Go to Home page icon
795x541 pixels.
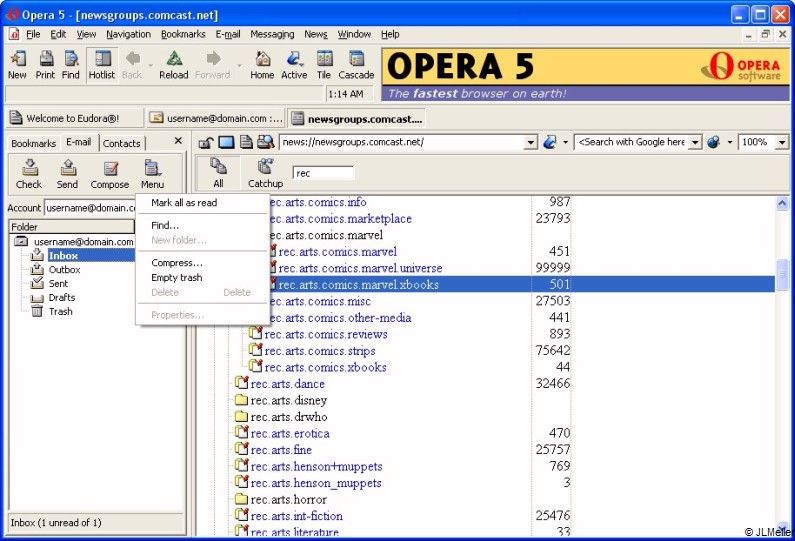click(x=262, y=65)
